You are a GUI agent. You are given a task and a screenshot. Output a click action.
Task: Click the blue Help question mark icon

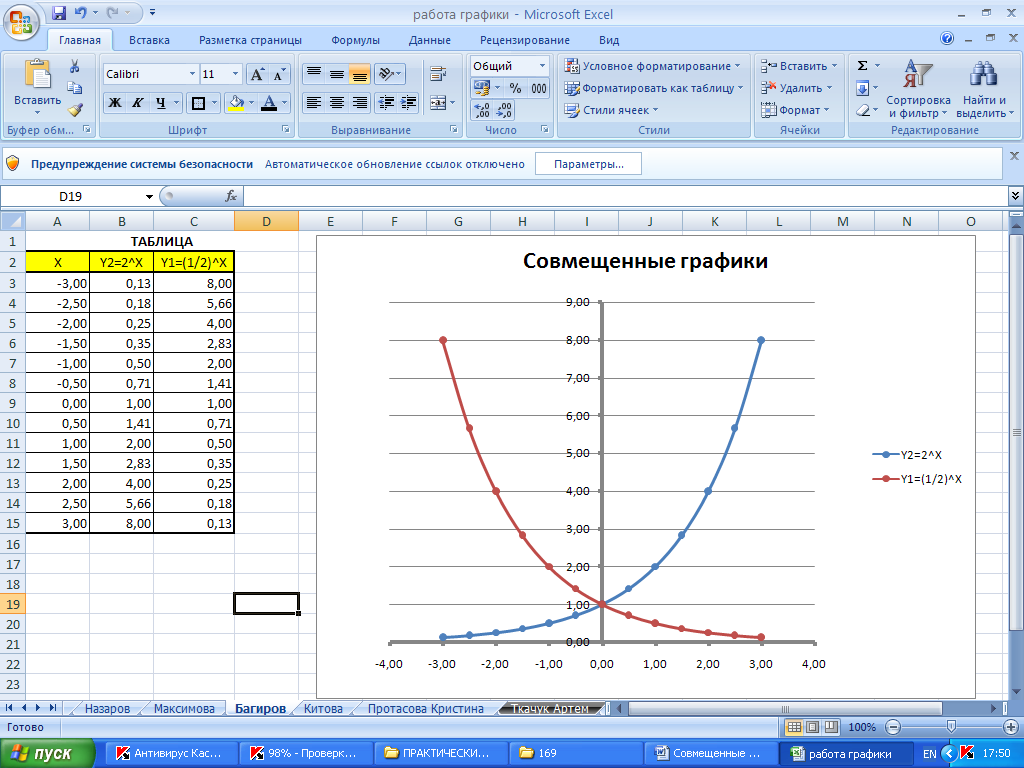point(947,39)
